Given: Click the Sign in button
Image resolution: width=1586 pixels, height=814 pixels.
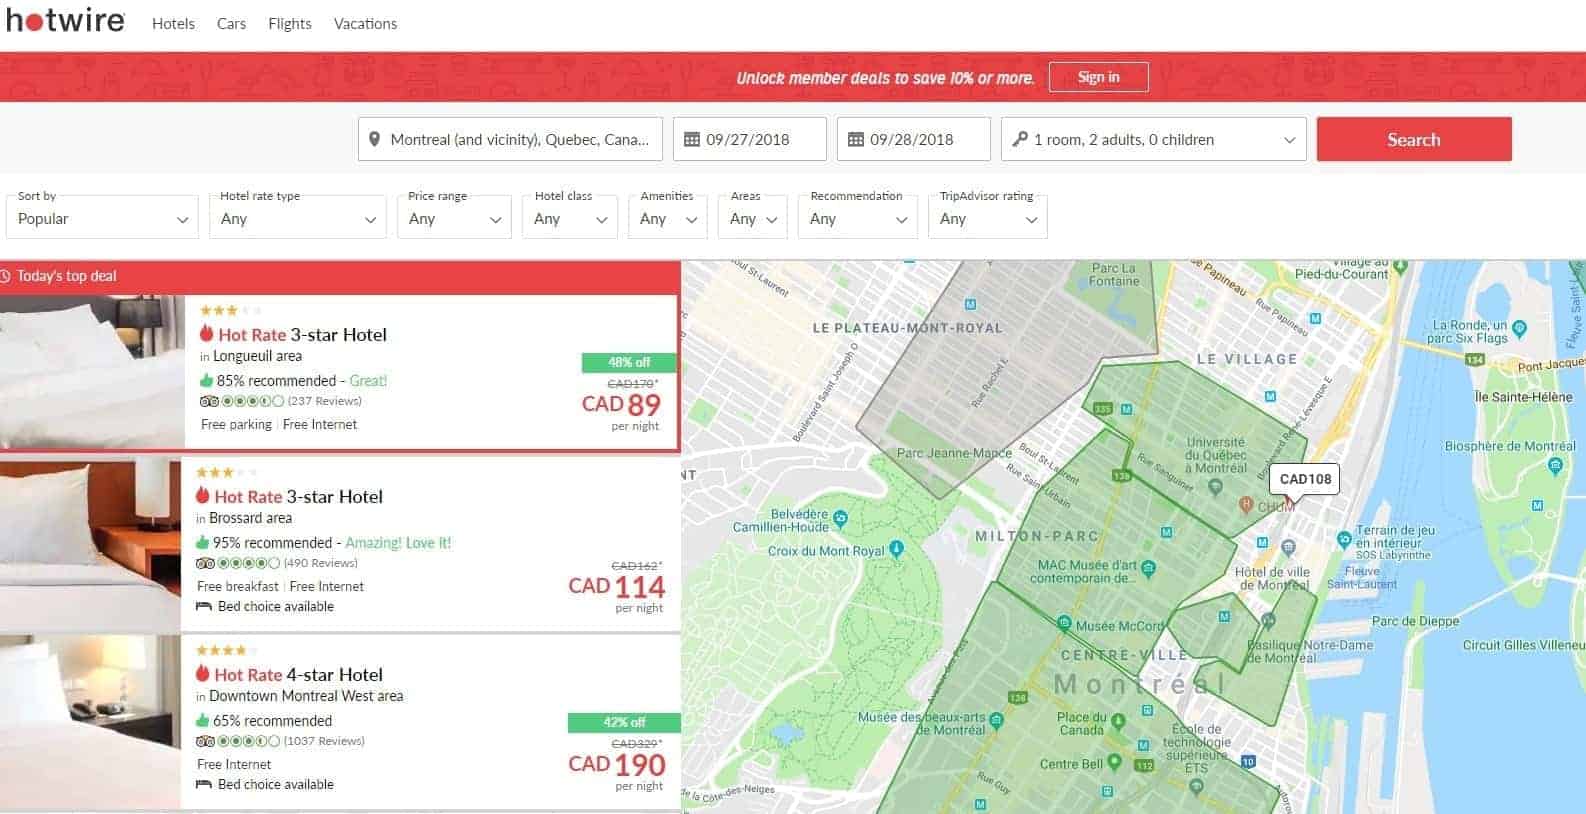Looking at the screenshot, I should [1098, 77].
